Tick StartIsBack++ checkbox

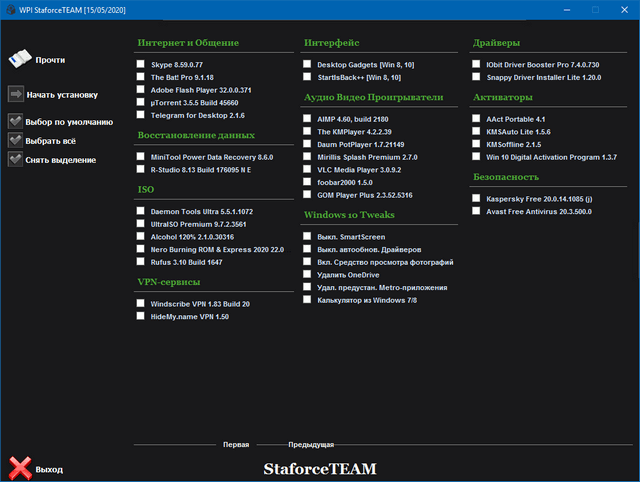(x=307, y=76)
